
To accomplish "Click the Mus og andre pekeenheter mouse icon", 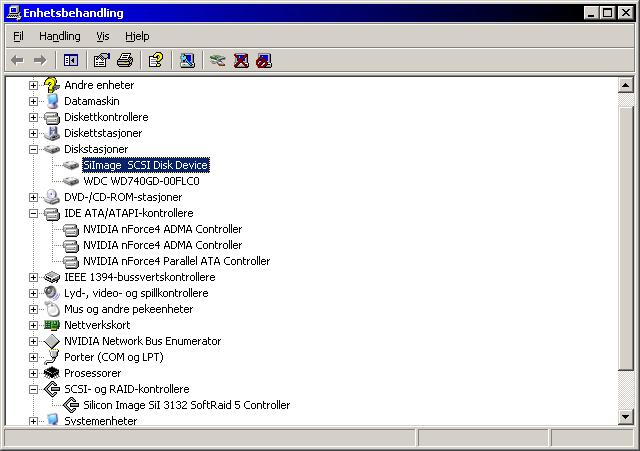I will coord(52,309).
